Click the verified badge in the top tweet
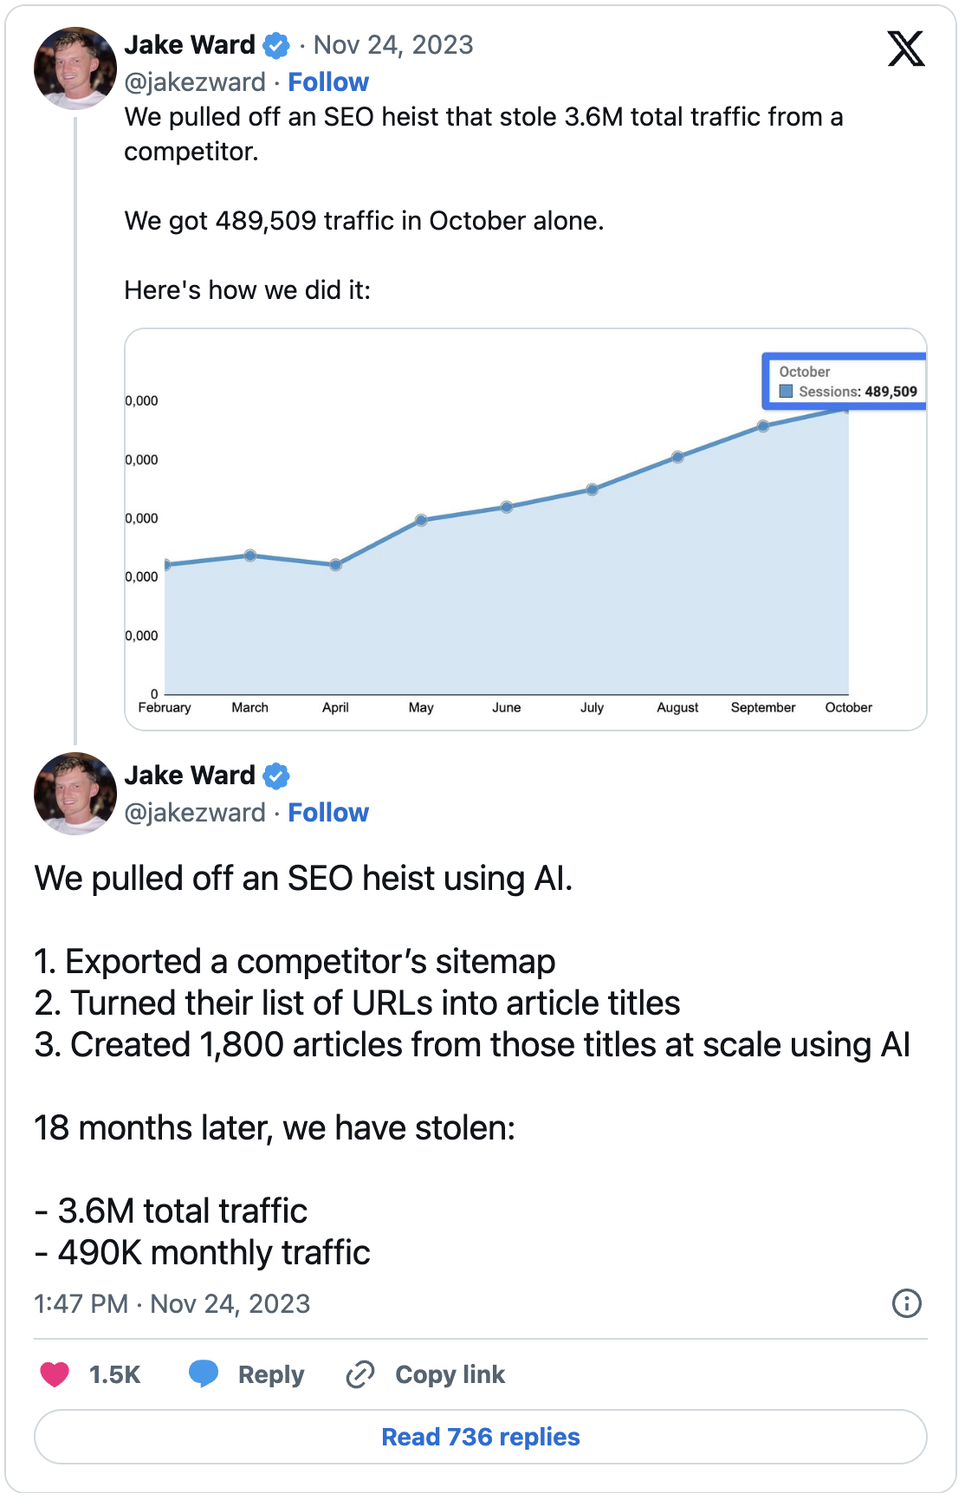The height and width of the screenshot is (1500, 965). pos(276,45)
